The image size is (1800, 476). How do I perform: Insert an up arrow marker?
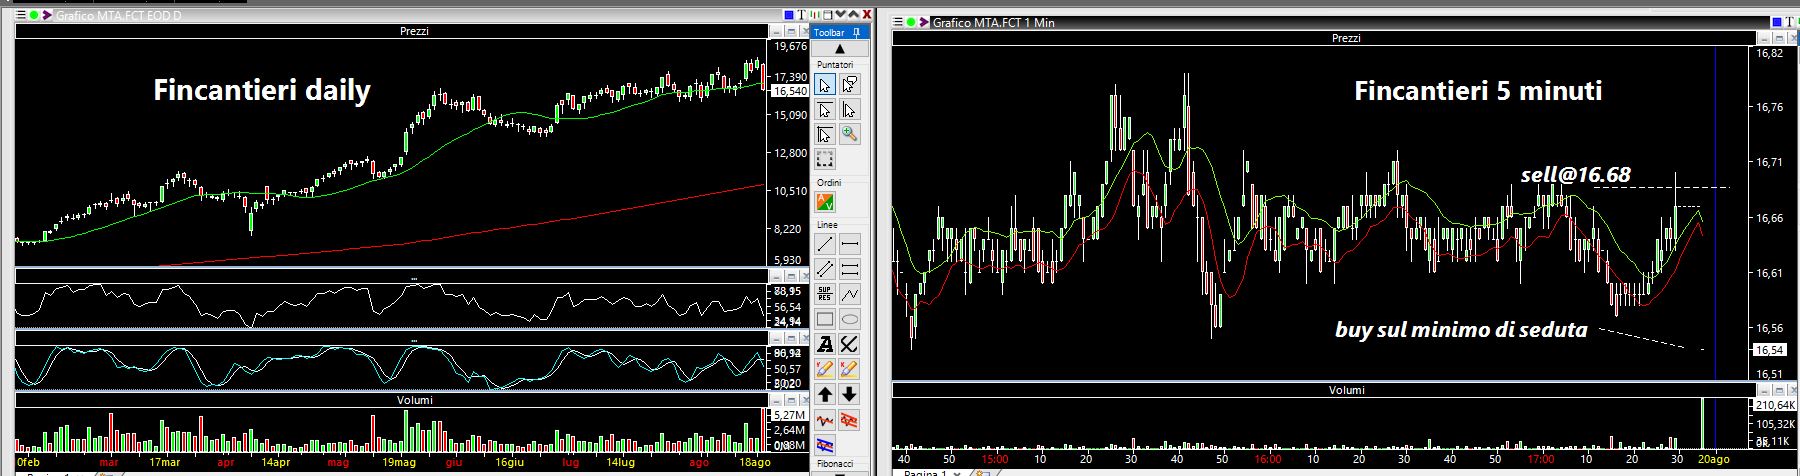pyautogui.click(x=825, y=395)
